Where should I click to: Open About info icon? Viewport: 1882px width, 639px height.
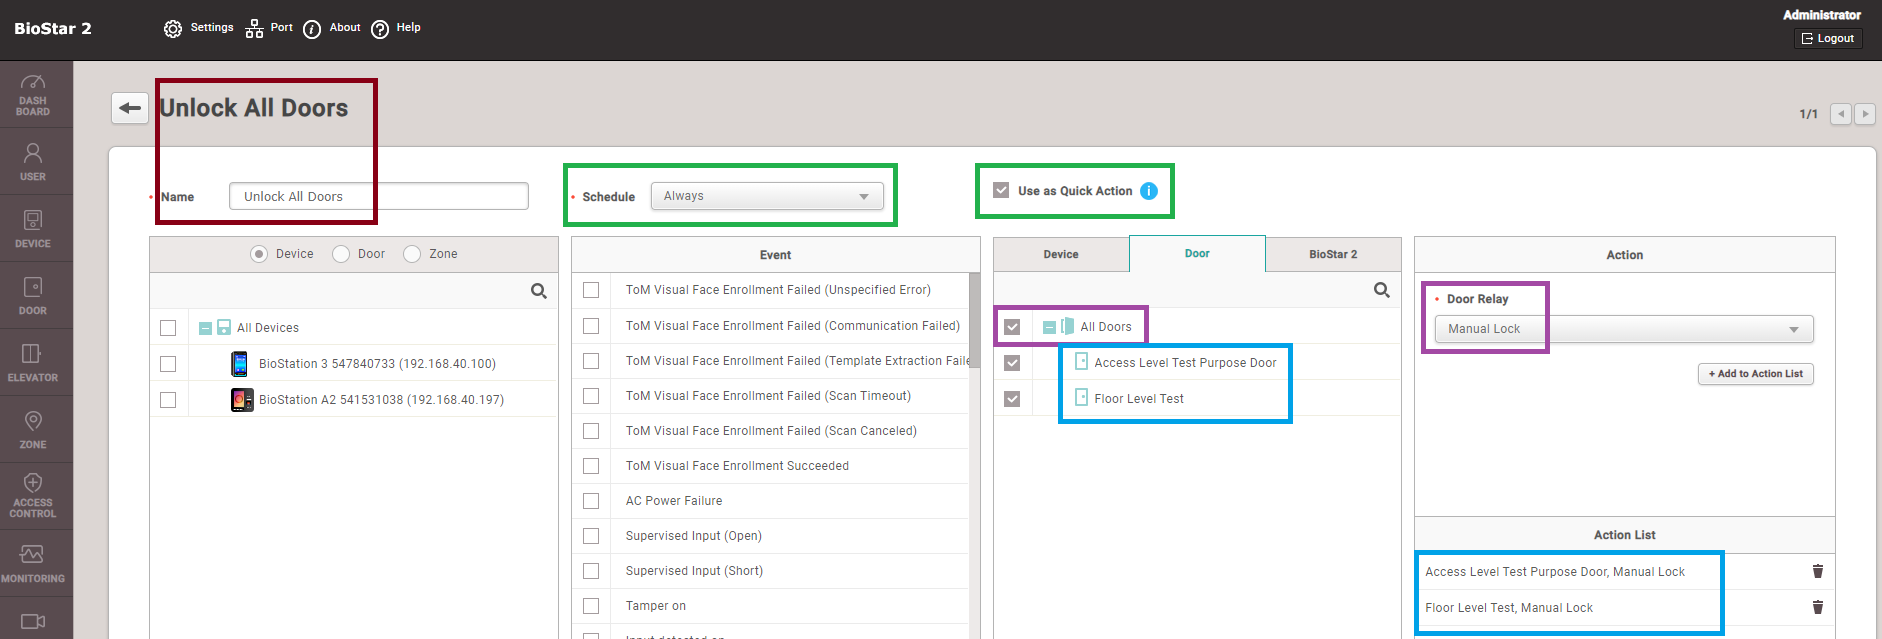(312, 29)
